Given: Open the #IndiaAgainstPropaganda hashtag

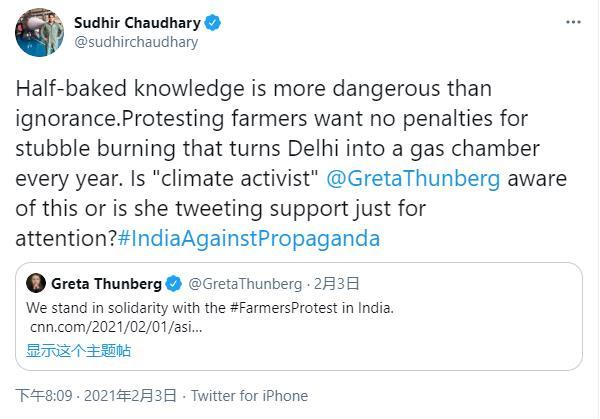Looking at the screenshot, I should tap(249, 239).
